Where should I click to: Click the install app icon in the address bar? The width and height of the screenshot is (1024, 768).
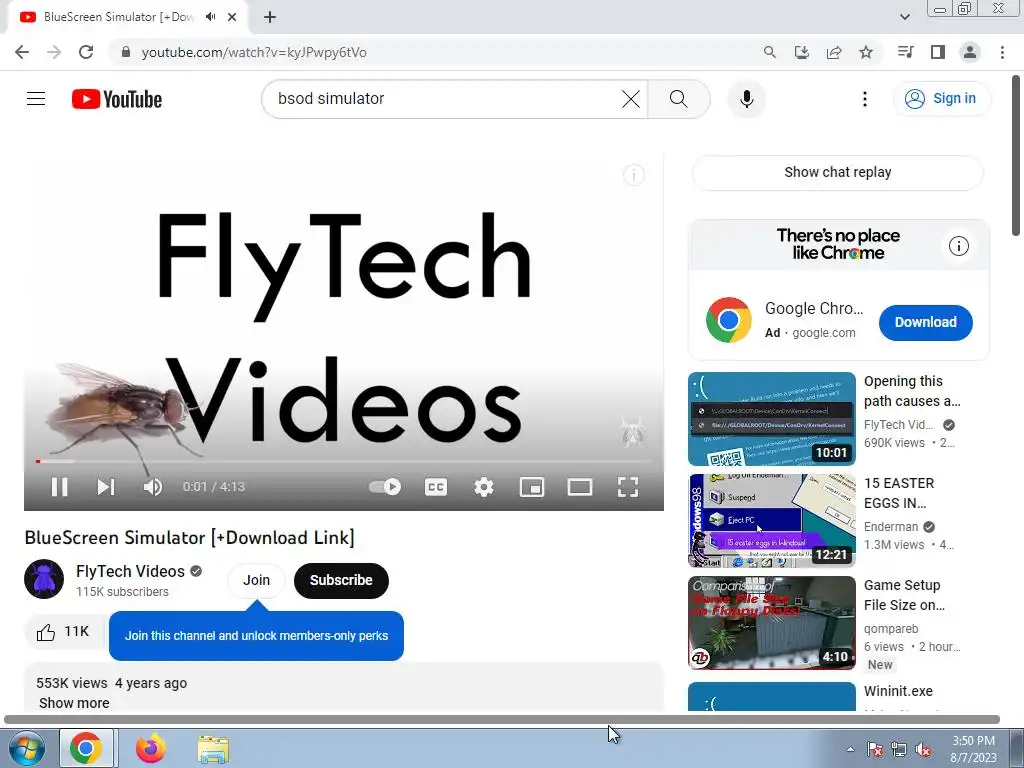pyautogui.click(x=802, y=52)
